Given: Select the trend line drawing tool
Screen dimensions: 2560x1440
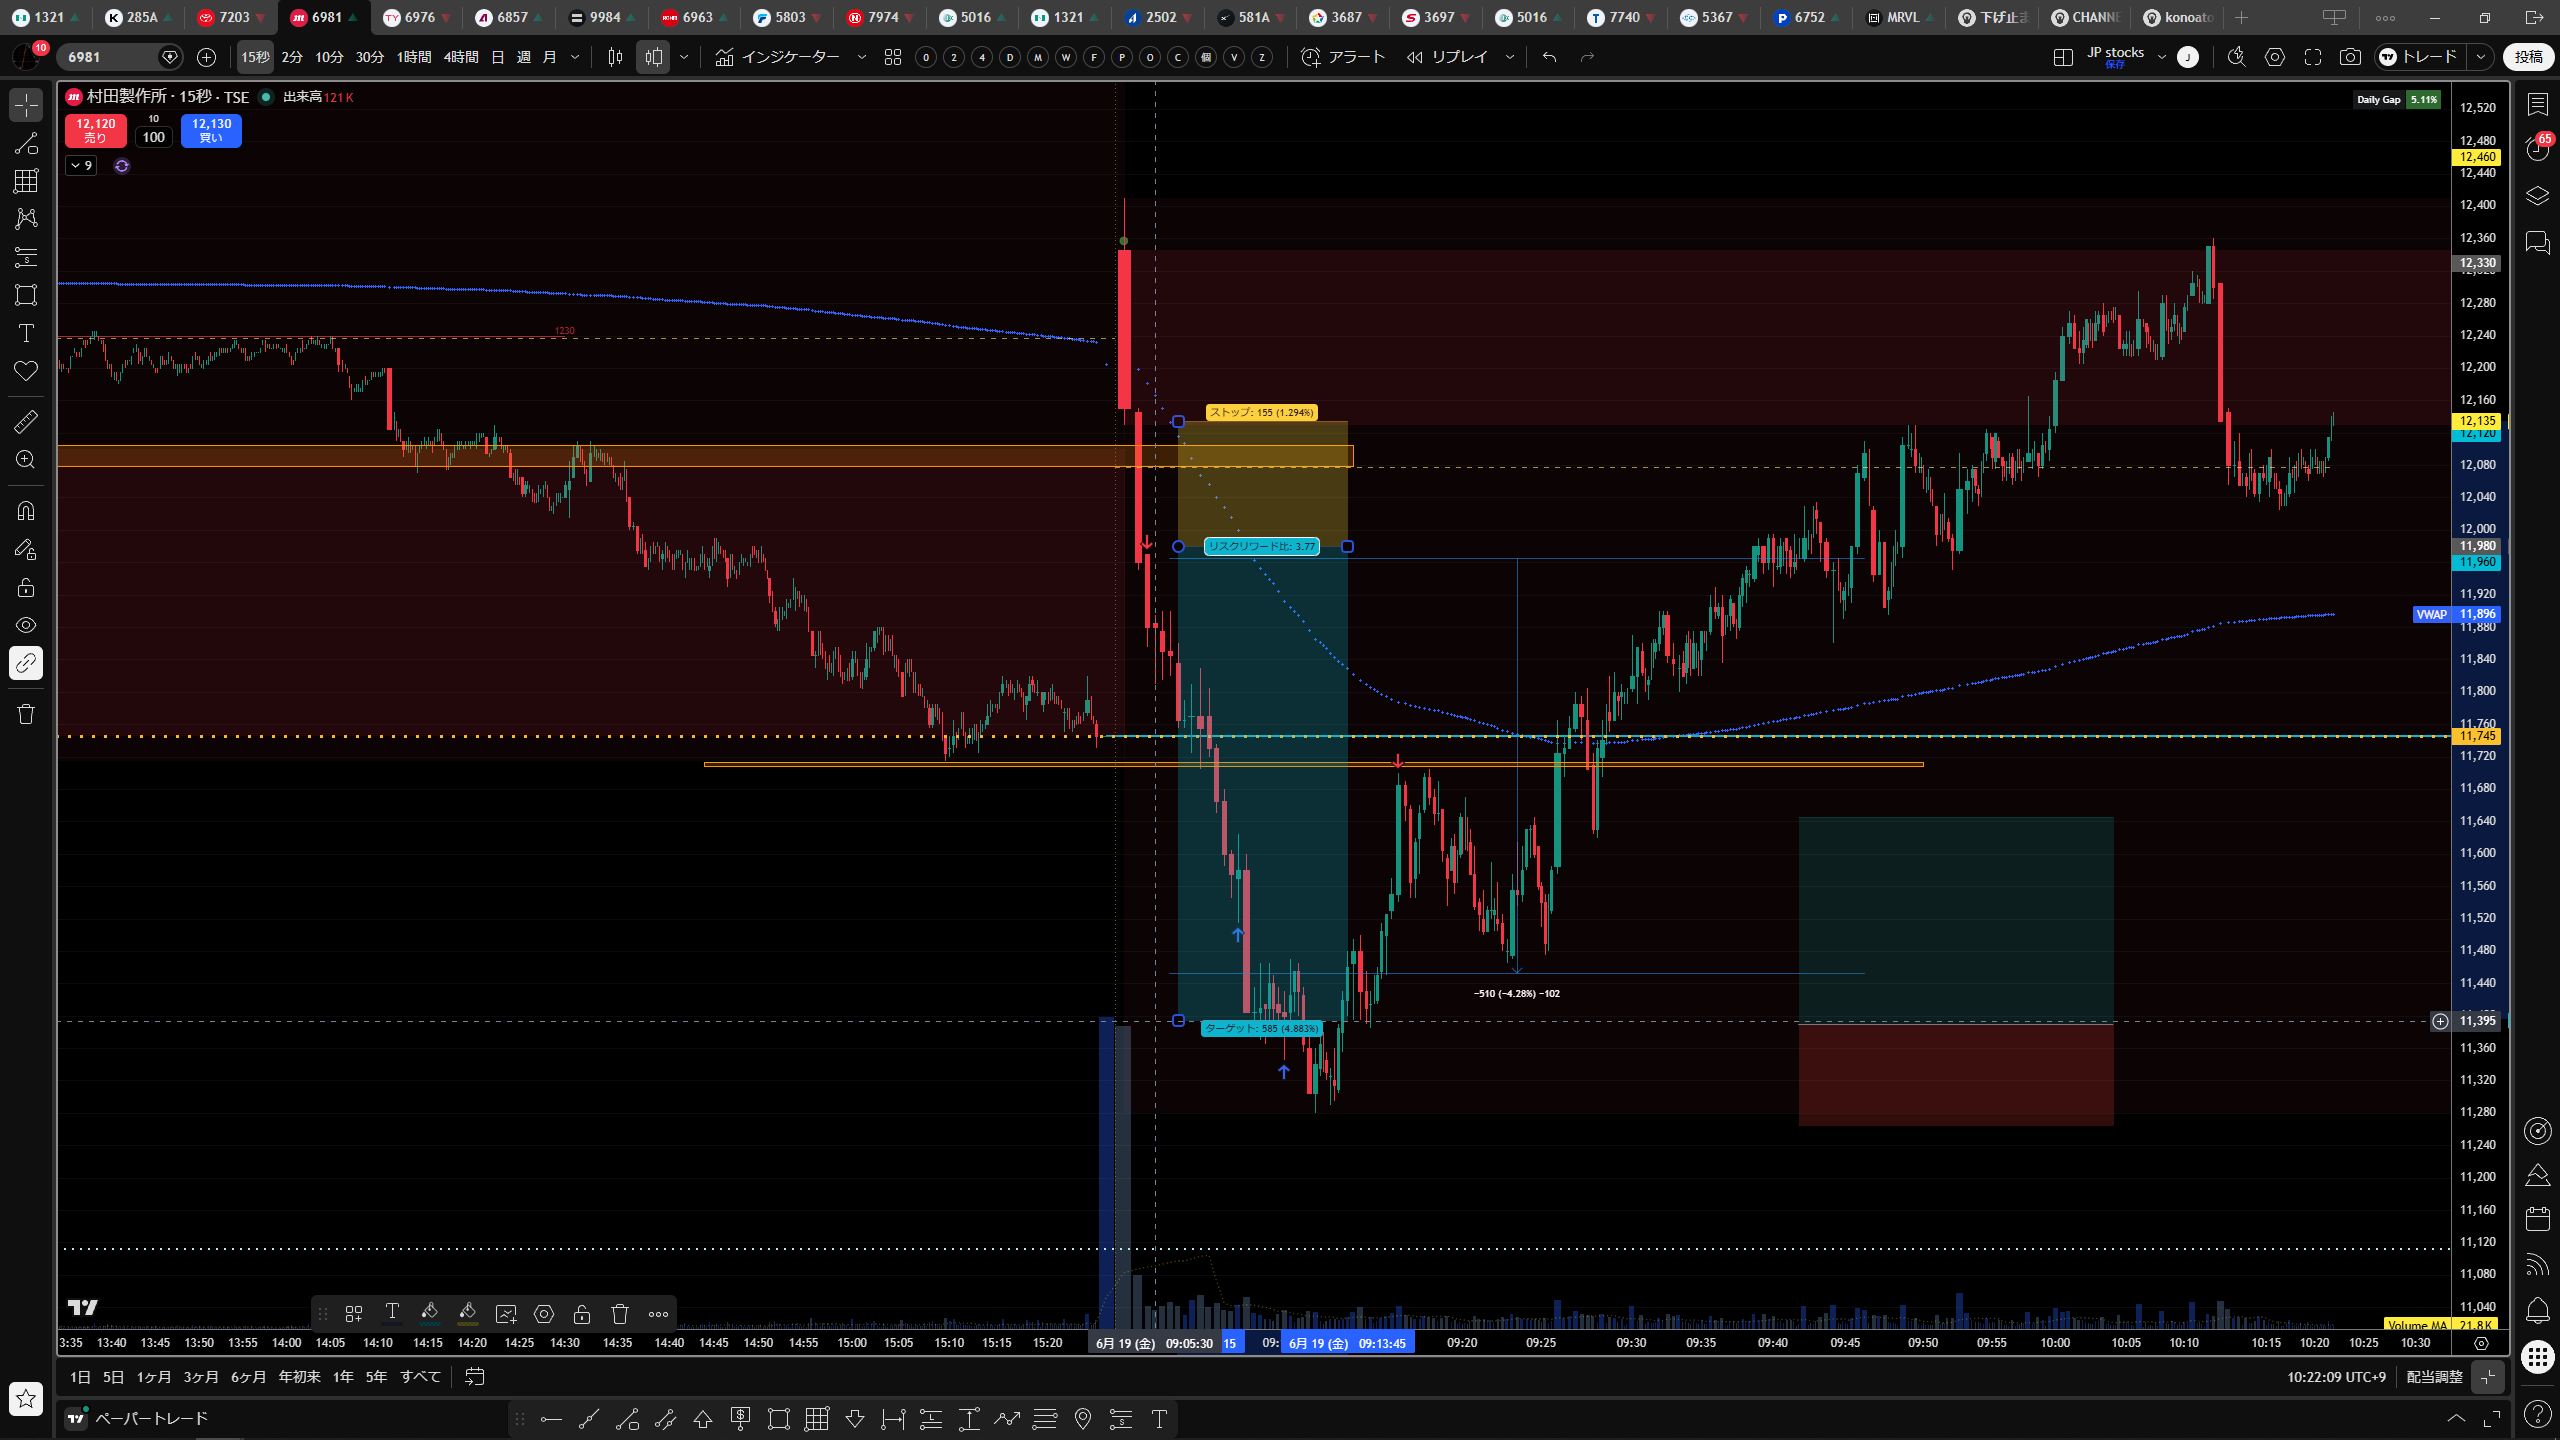Looking at the screenshot, I should pyautogui.click(x=26, y=143).
